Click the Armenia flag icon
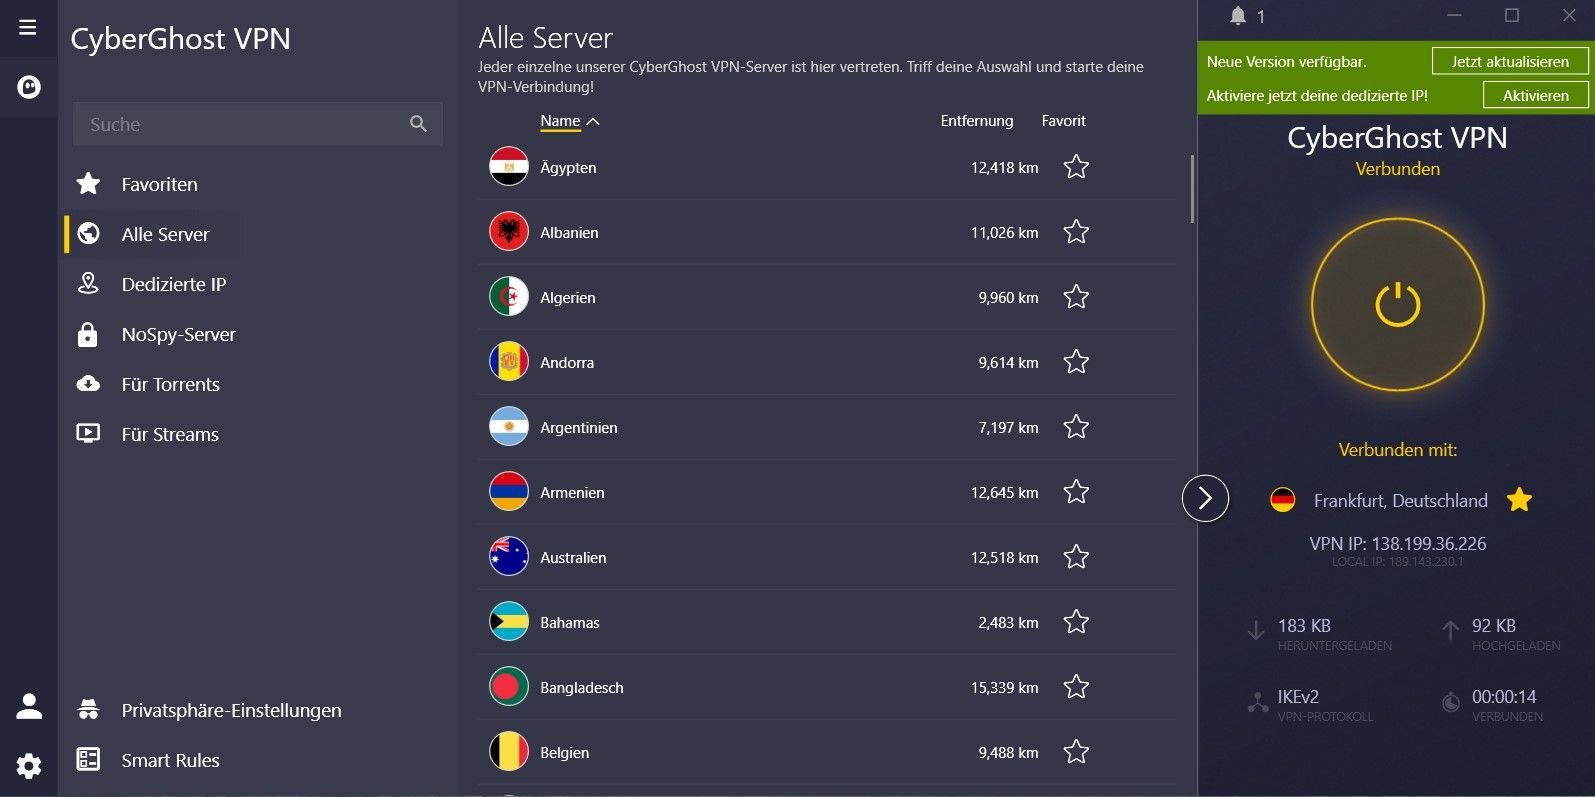This screenshot has height=797, width=1595. pos(509,492)
